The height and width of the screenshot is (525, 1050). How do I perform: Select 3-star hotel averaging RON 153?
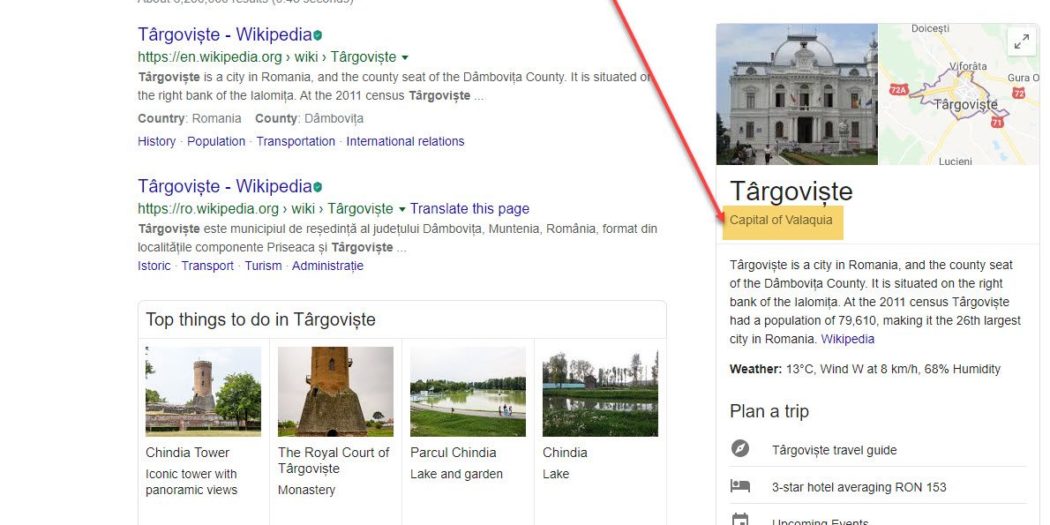[858, 487]
